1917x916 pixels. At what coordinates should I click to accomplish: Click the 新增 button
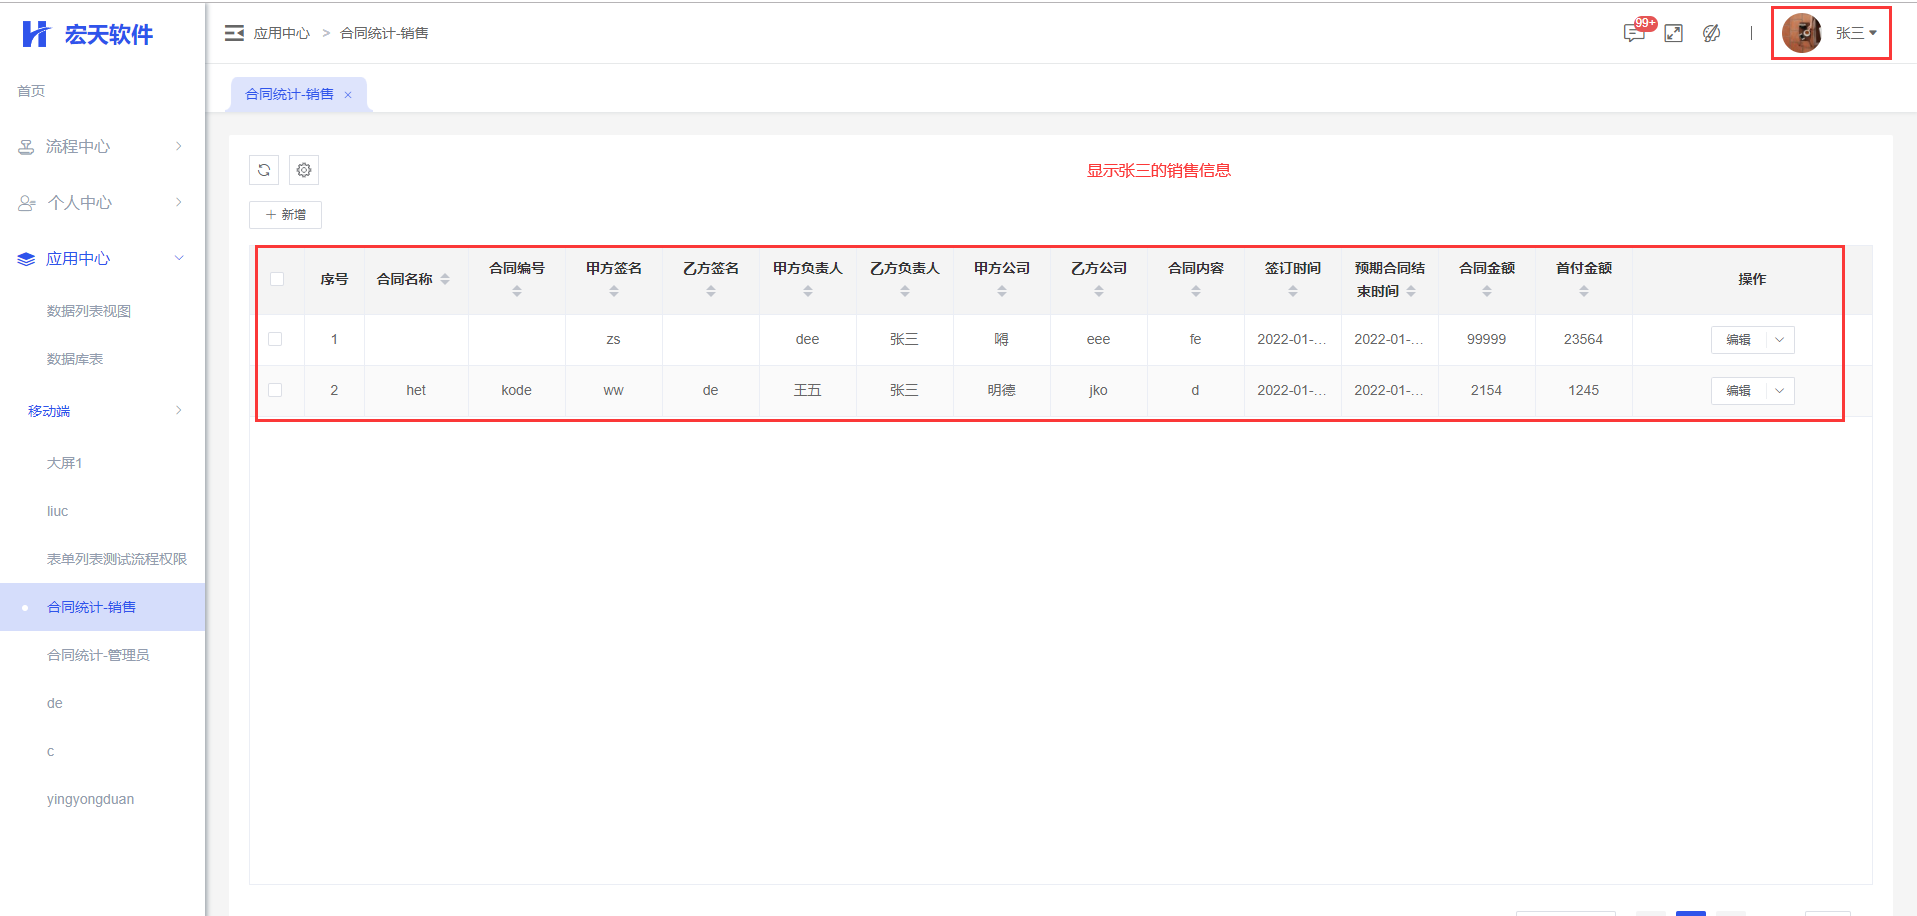coord(285,215)
